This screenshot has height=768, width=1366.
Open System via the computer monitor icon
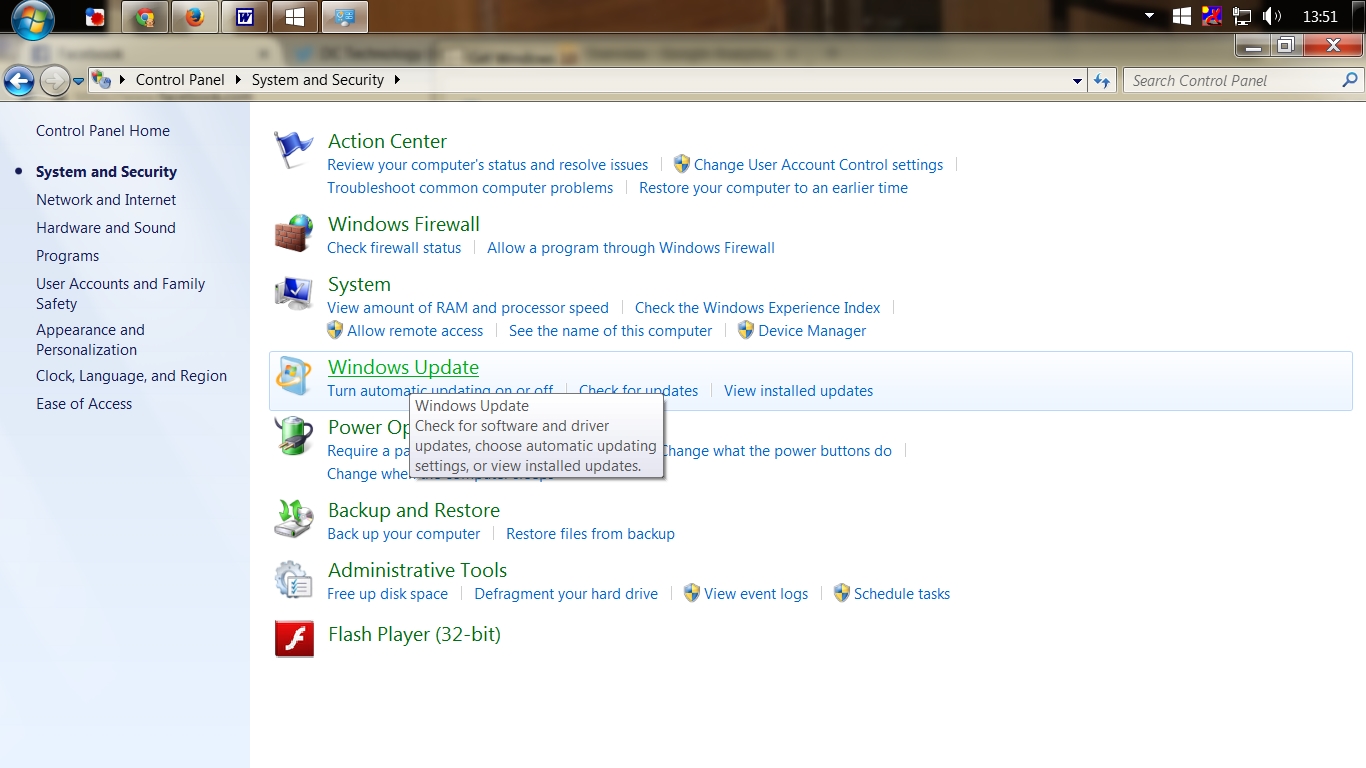click(x=293, y=292)
